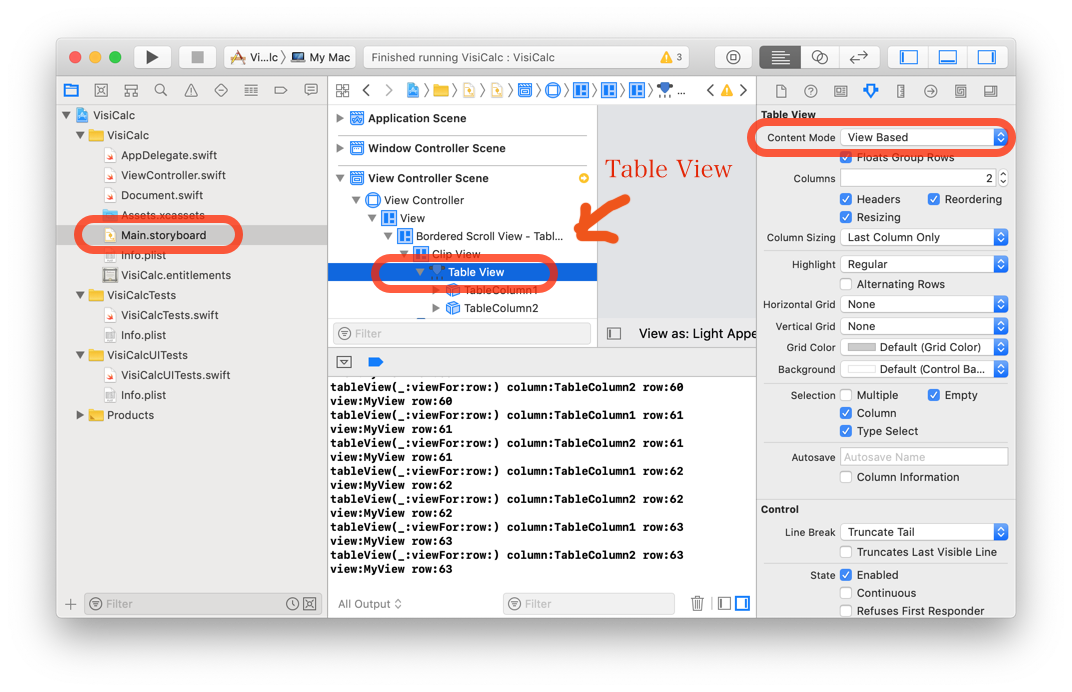The height and width of the screenshot is (692, 1072).
Task: Toggle the Type Select checkbox
Action: pyautogui.click(x=846, y=431)
